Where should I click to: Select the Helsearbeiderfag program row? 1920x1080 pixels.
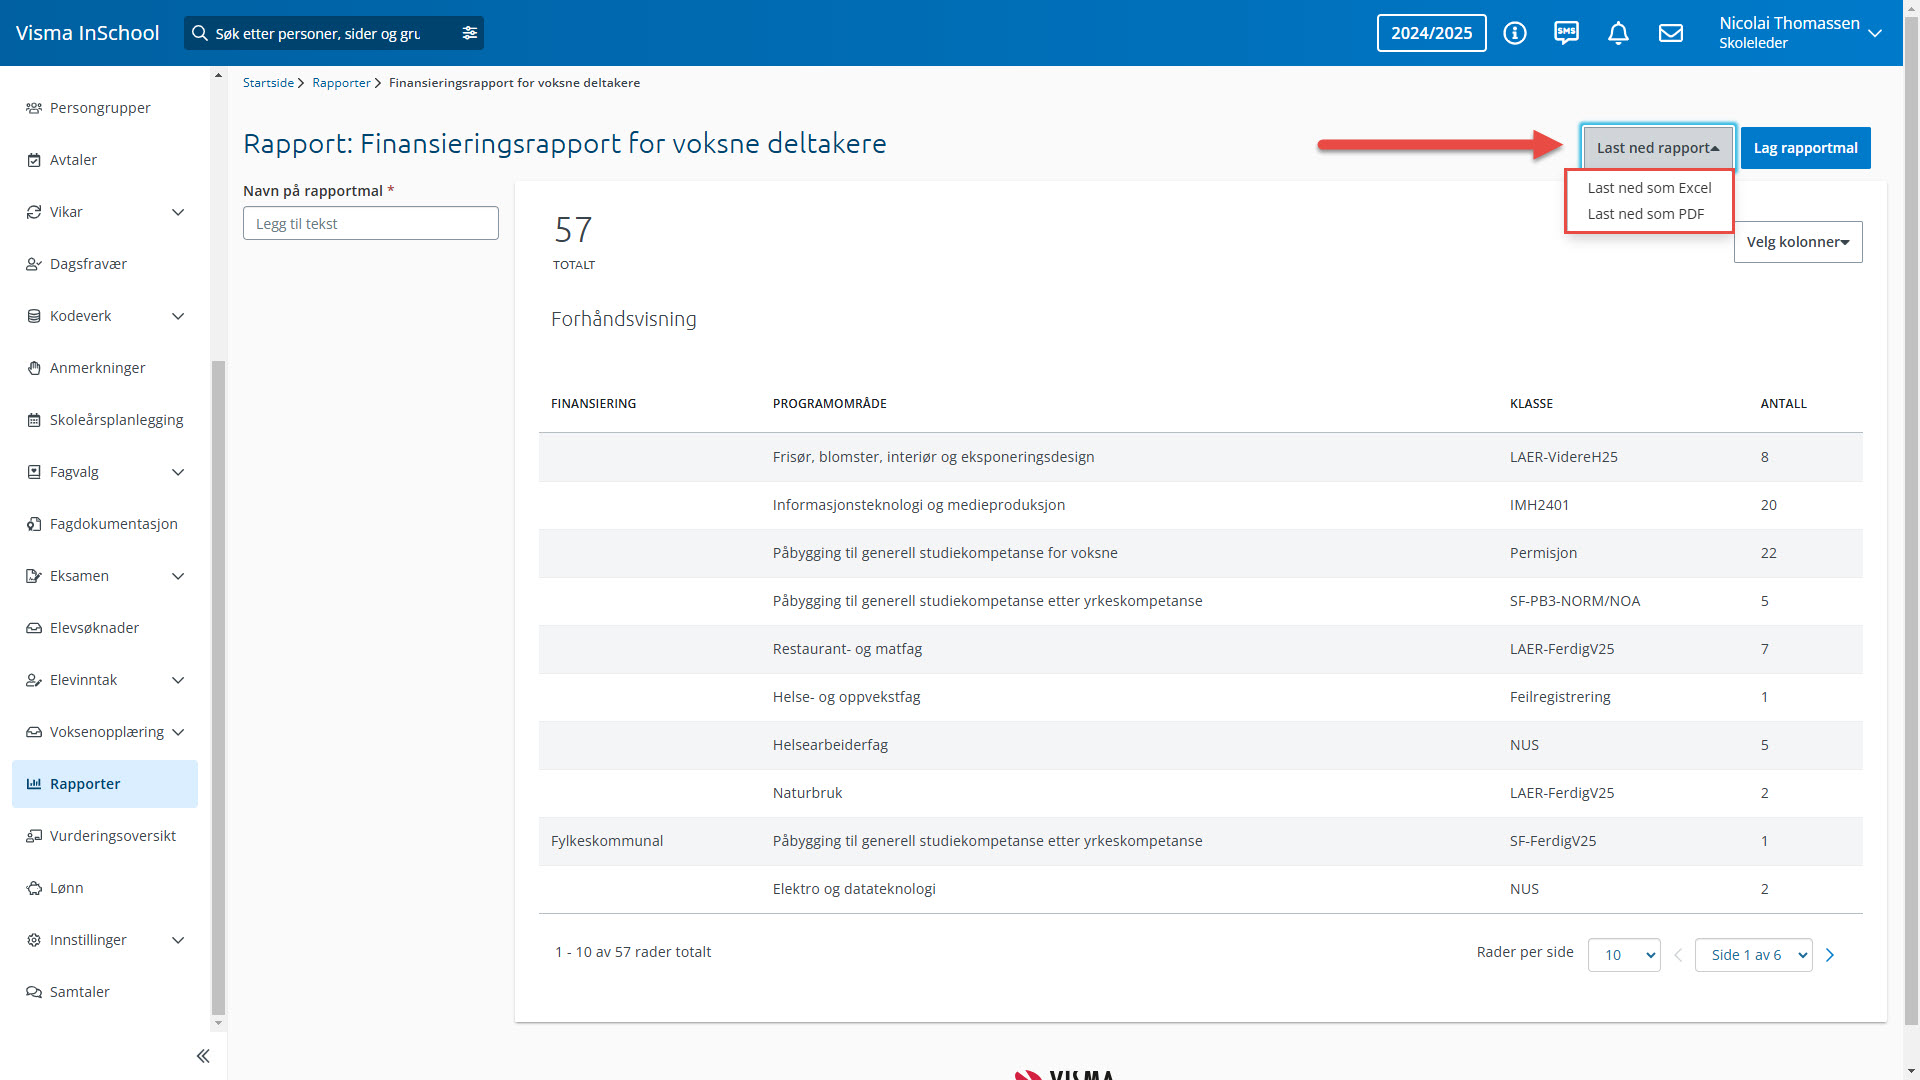[1201, 745]
